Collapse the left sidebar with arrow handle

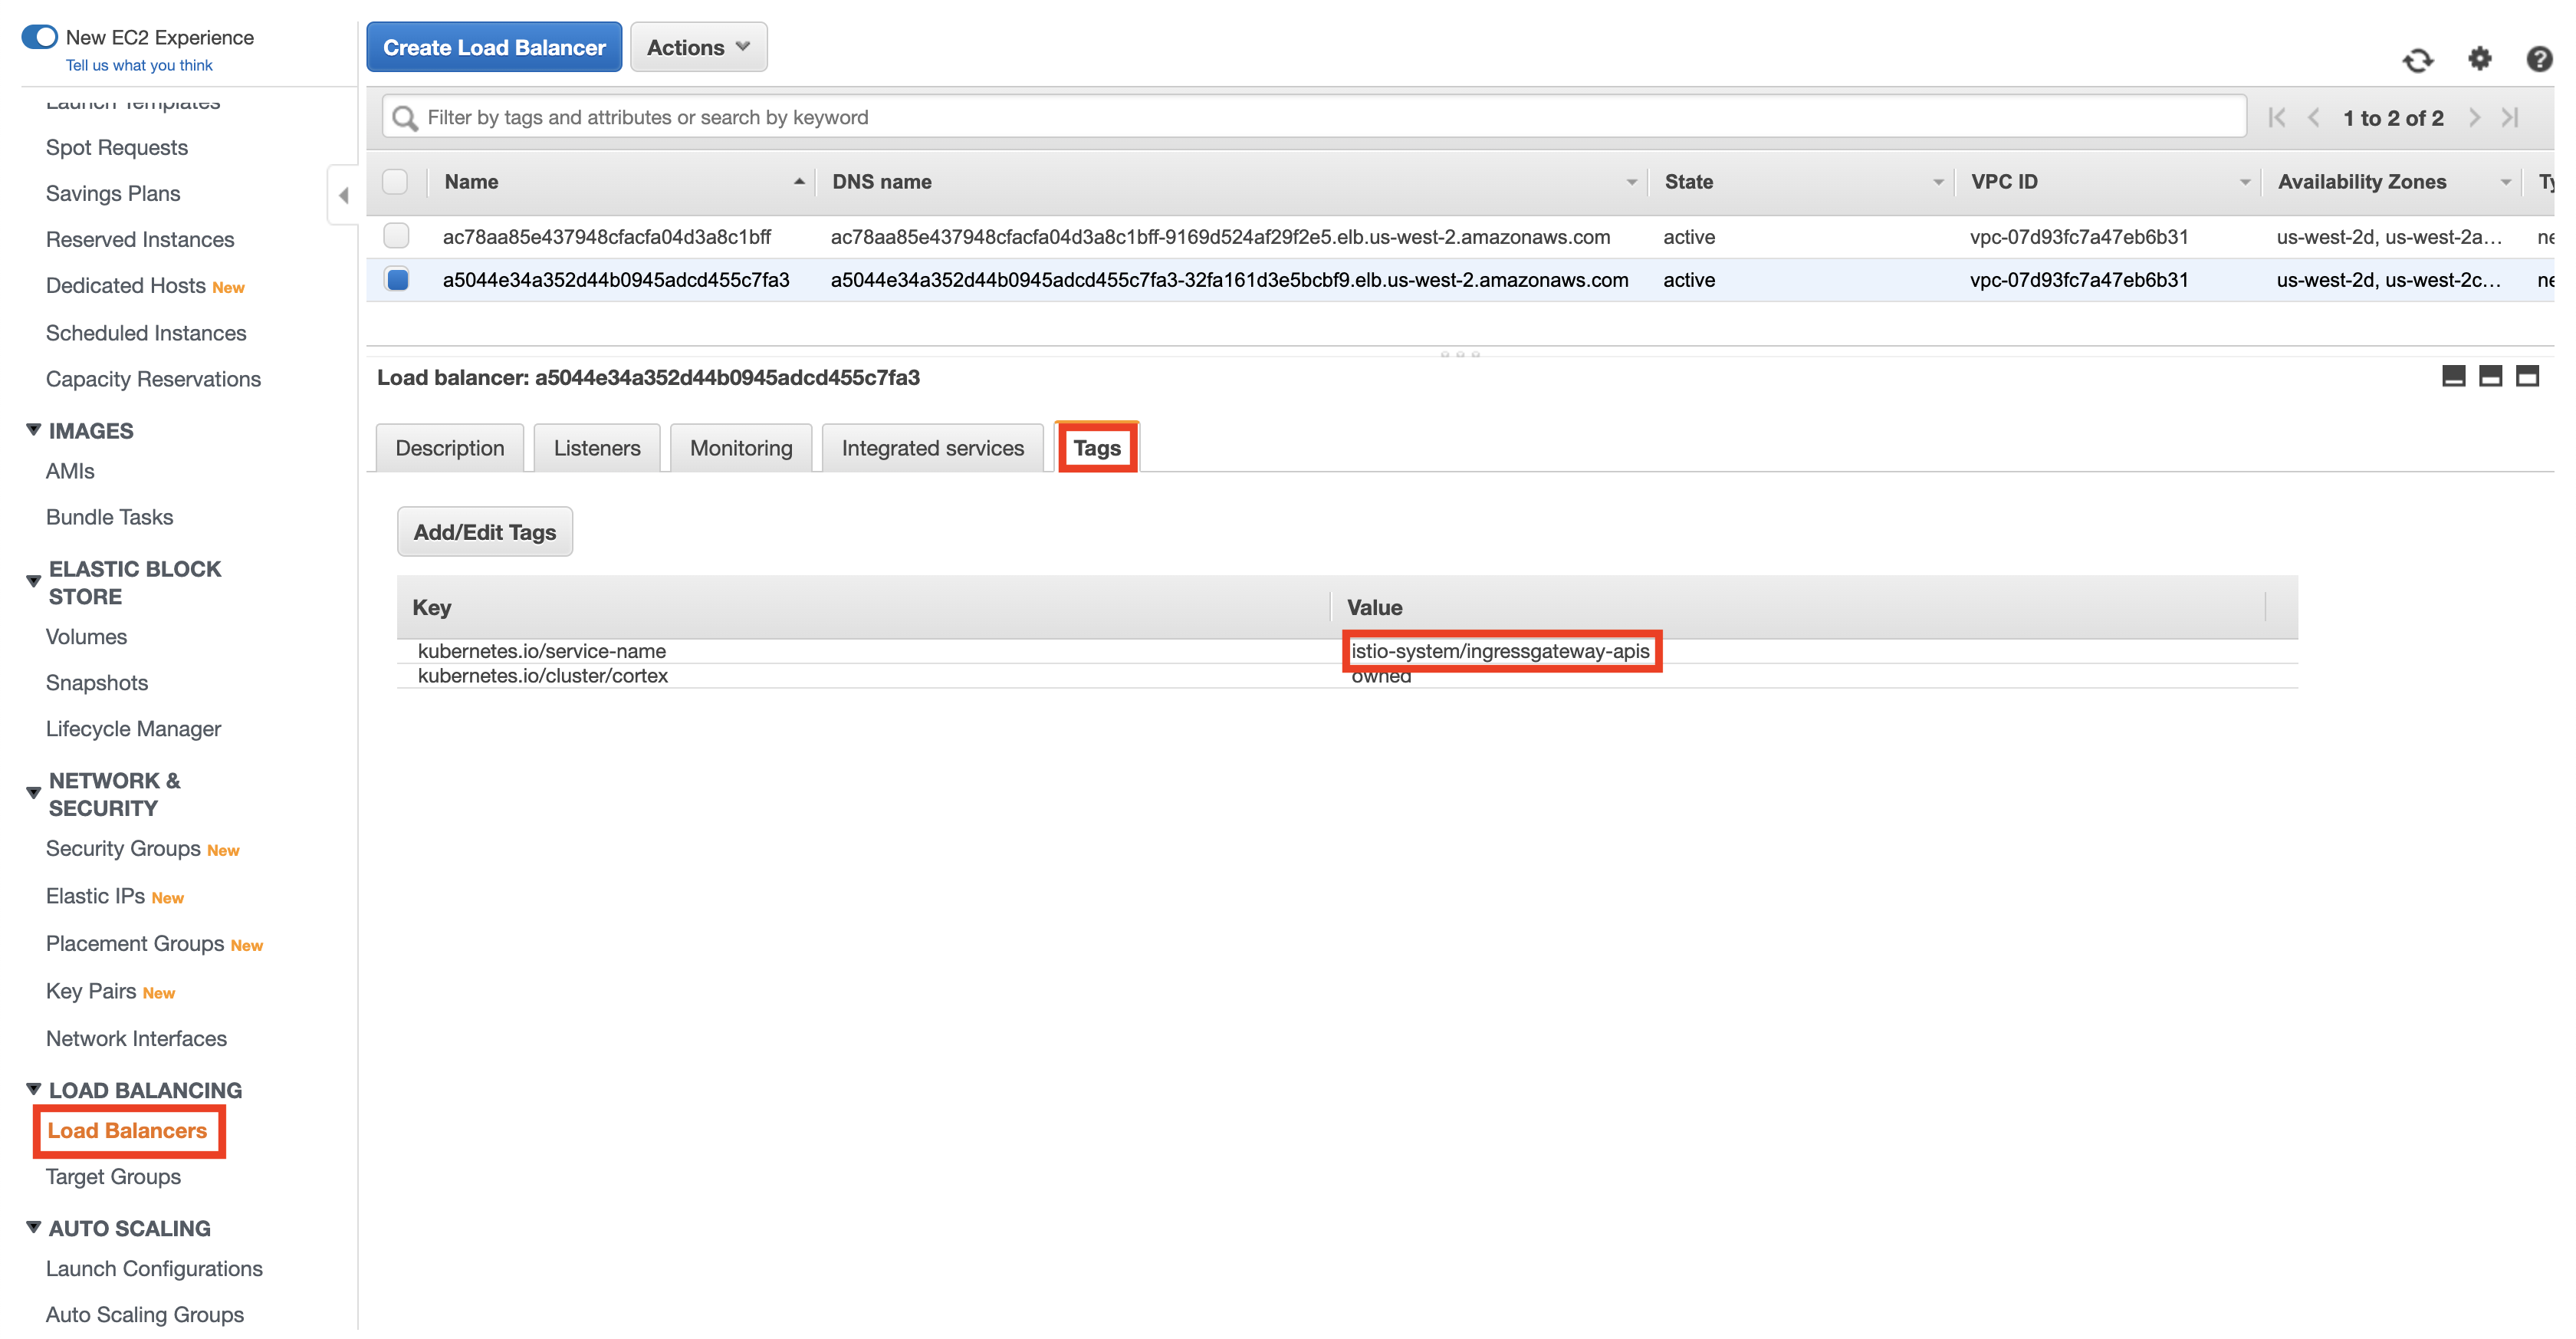(343, 196)
